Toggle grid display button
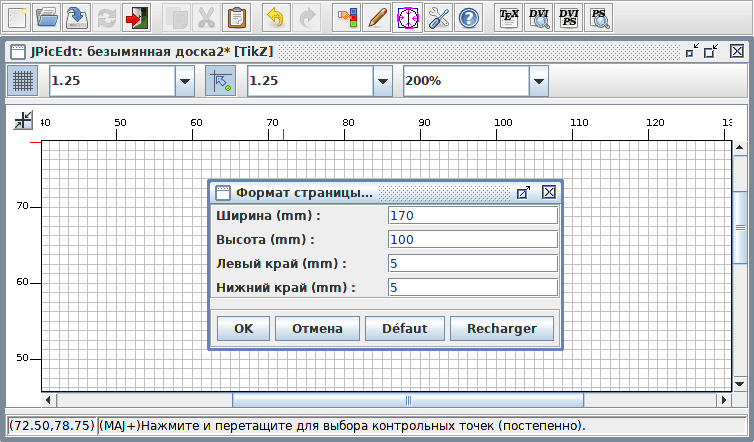 point(23,81)
